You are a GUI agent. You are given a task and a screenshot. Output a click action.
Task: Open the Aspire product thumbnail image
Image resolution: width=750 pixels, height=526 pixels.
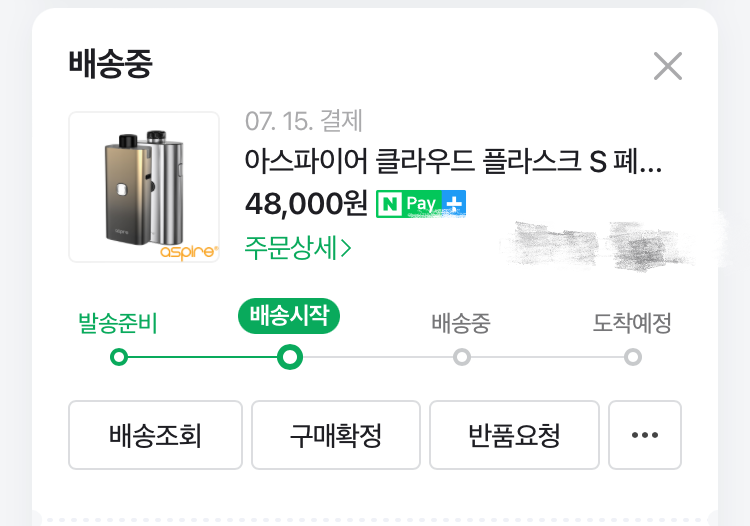point(144,187)
